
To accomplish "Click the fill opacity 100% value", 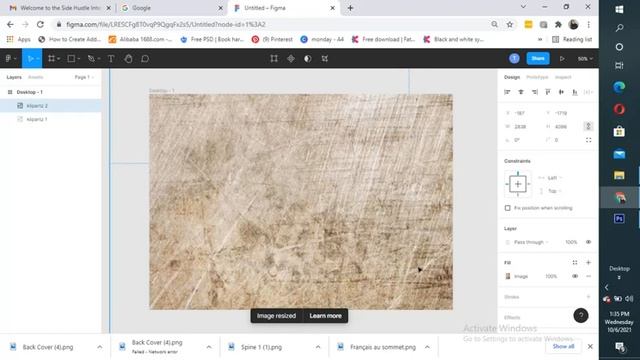I will coord(551,276).
